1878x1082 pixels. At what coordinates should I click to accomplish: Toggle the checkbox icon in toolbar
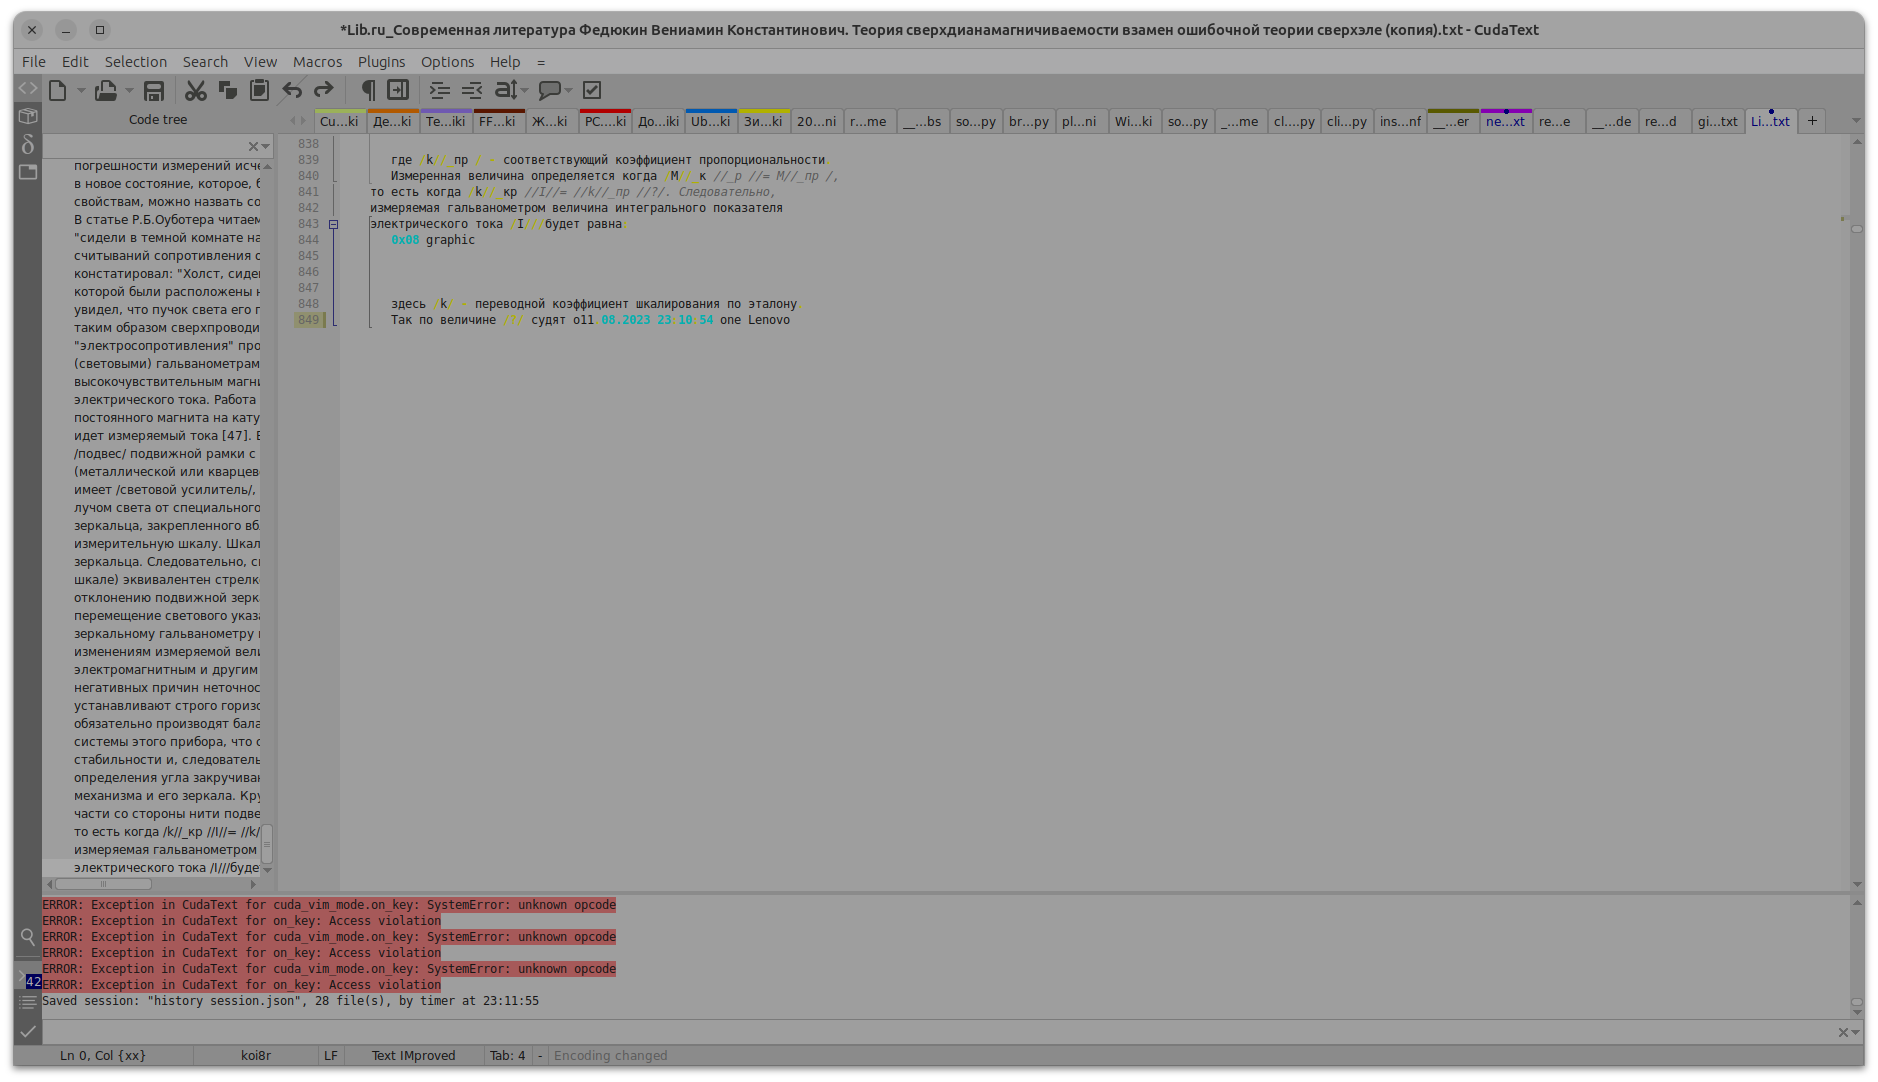click(x=592, y=91)
